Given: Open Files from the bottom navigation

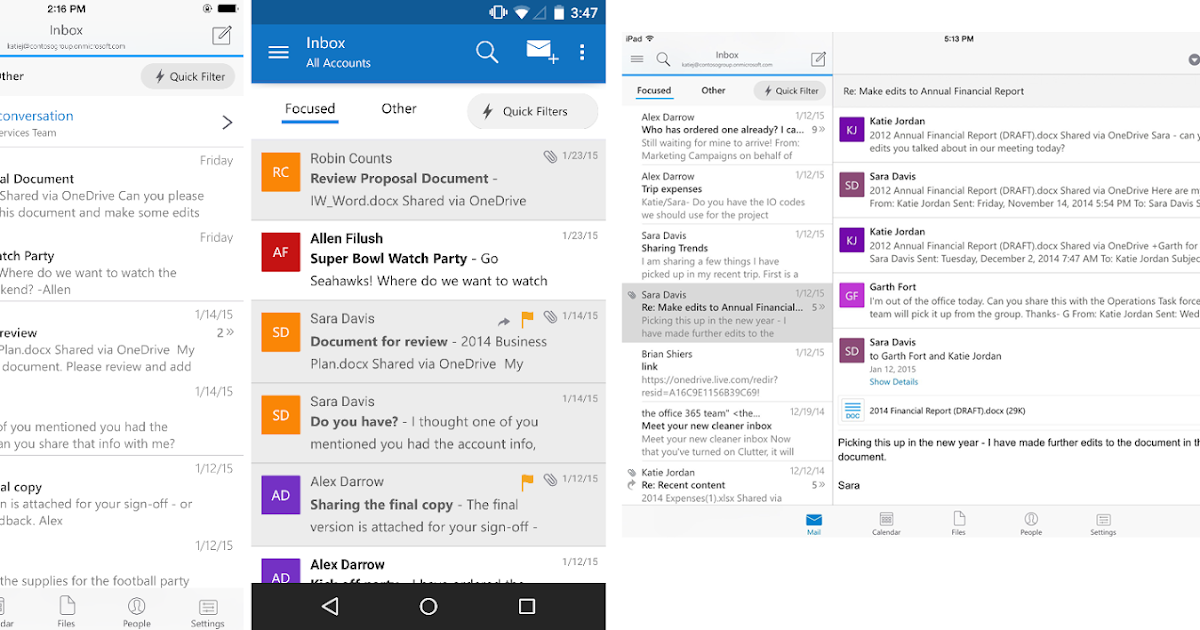Looking at the screenshot, I should tap(959, 521).
